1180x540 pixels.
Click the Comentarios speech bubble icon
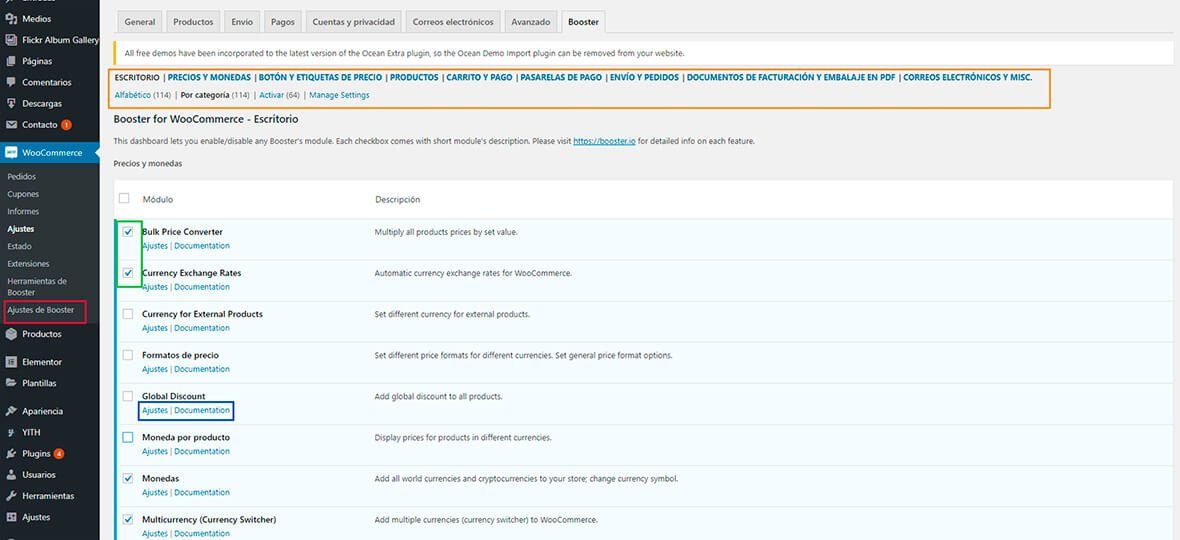click(x=11, y=82)
